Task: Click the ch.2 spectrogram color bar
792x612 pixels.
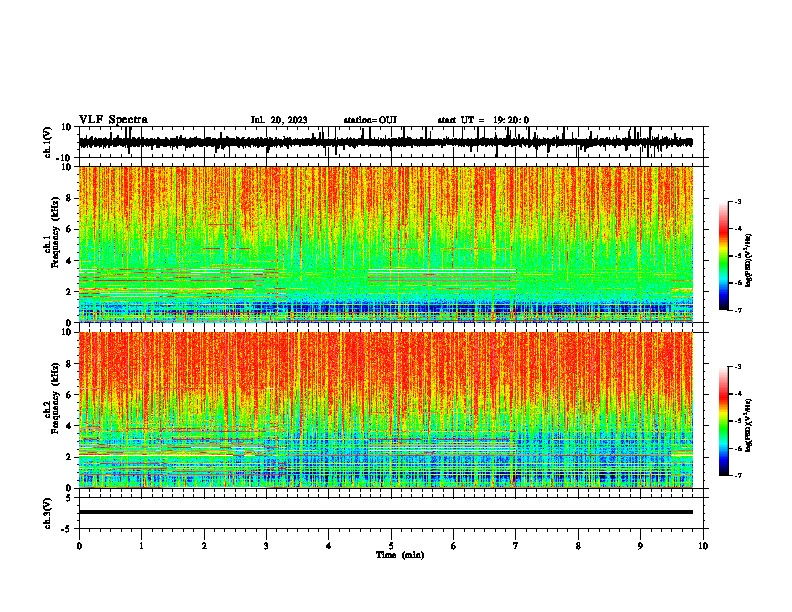Action: point(723,421)
